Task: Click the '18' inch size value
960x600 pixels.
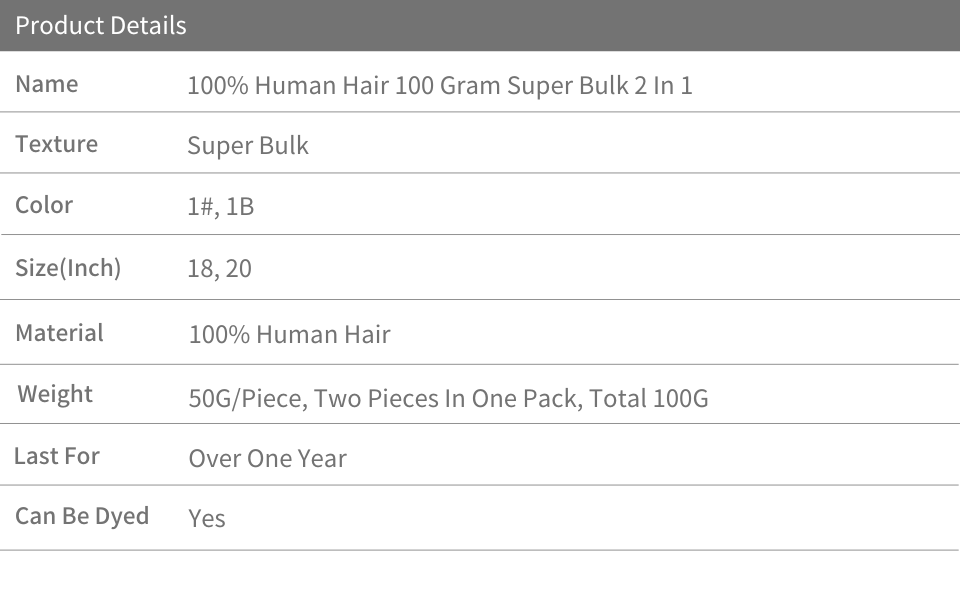Action: point(199,269)
